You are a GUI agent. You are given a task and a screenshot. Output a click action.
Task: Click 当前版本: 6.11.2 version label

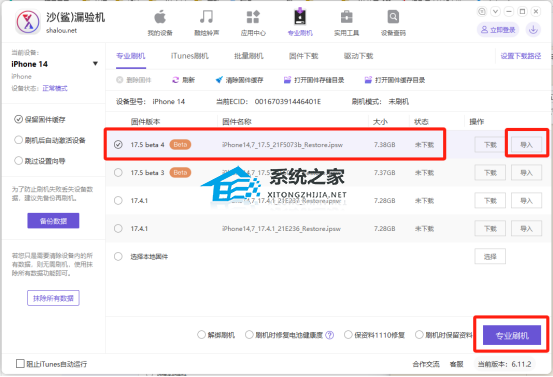[x=504, y=364]
